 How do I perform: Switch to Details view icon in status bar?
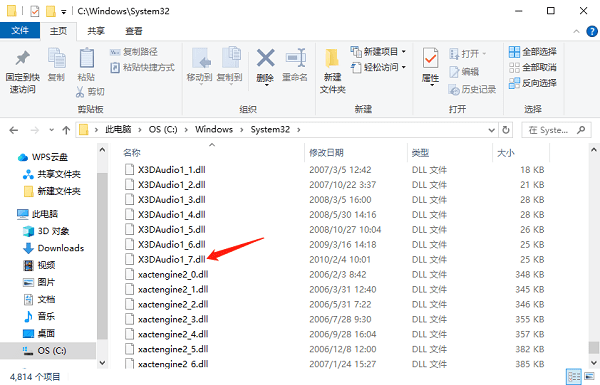(x=574, y=377)
